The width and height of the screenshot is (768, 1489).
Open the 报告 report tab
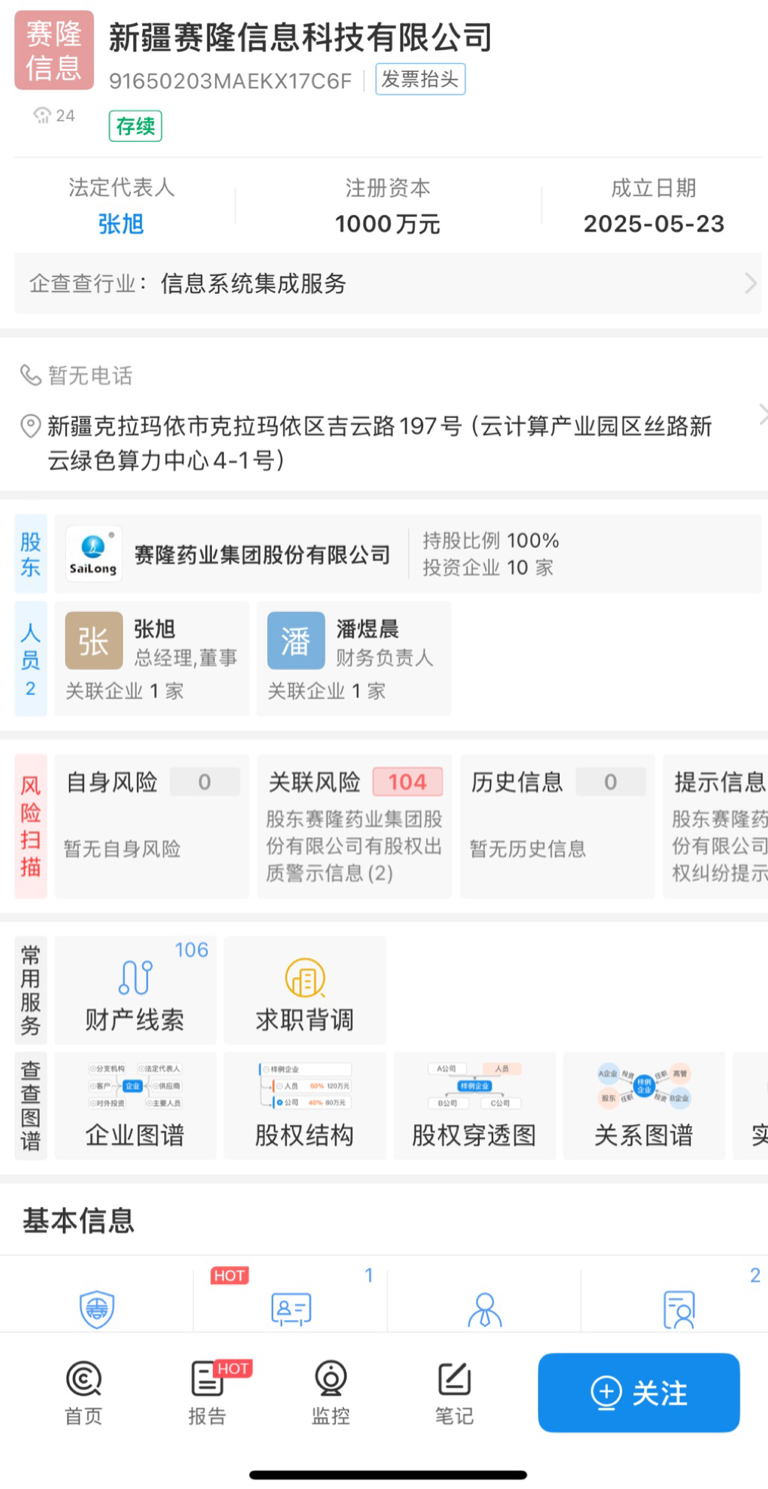pyautogui.click(x=208, y=1392)
